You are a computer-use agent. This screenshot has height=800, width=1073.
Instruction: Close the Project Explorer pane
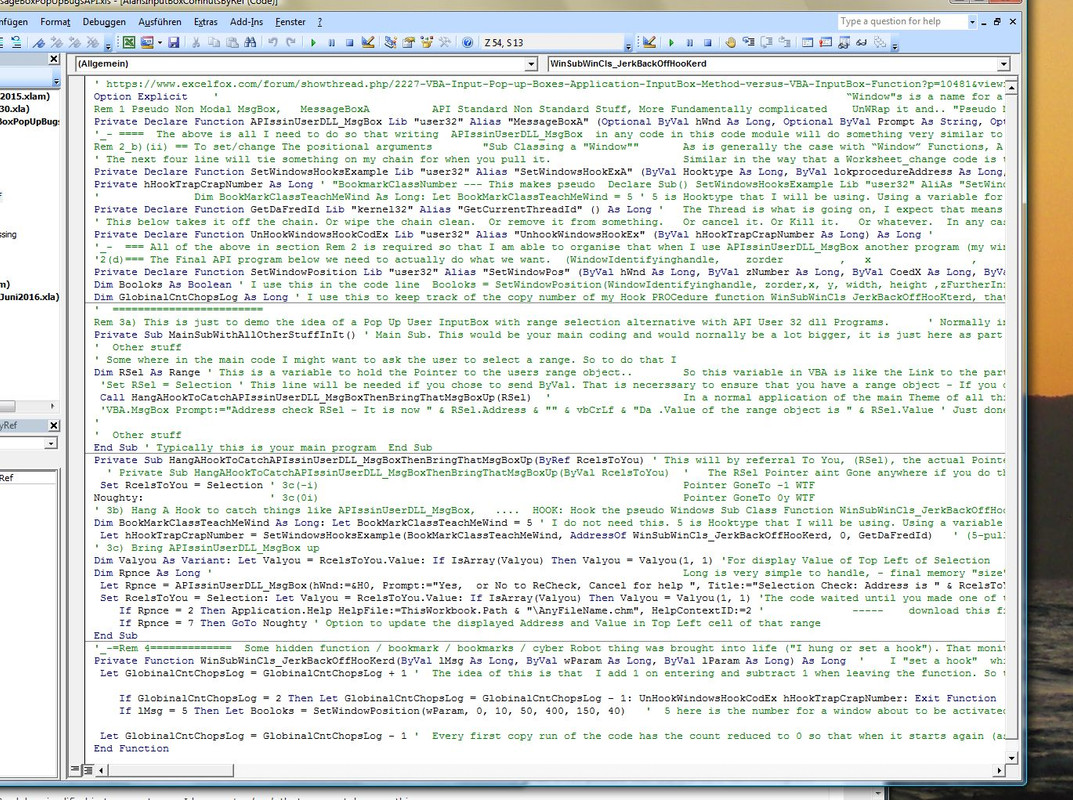point(54,60)
